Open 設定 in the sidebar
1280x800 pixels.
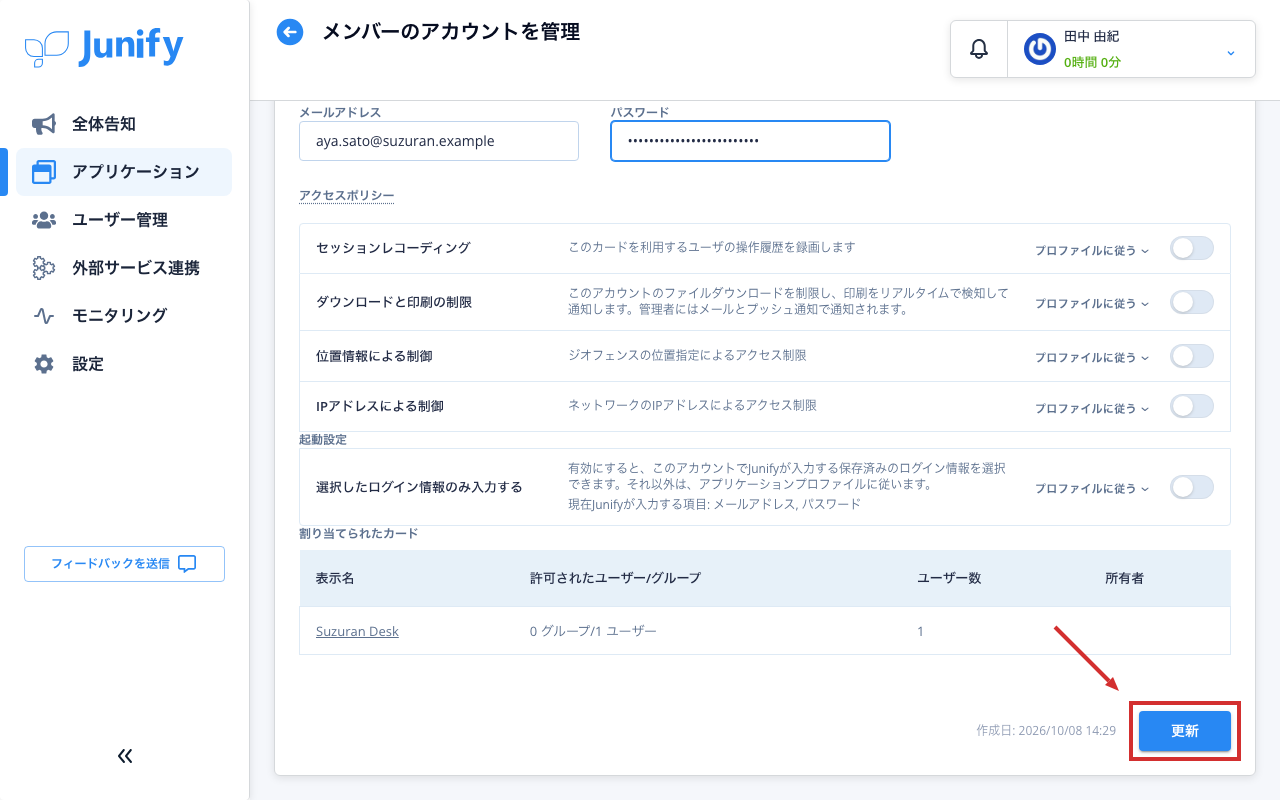(124, 364)
